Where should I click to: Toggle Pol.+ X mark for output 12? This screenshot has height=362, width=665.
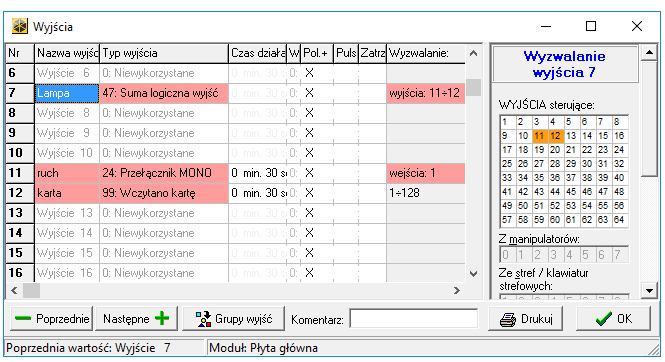click(310, 193)
